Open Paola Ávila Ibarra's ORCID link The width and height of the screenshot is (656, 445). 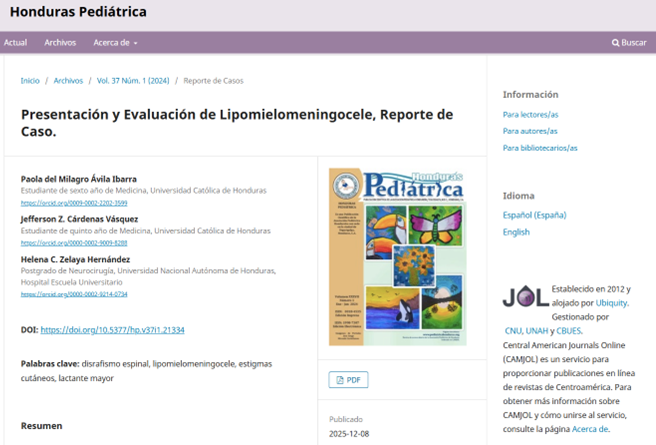click(60, 203)
